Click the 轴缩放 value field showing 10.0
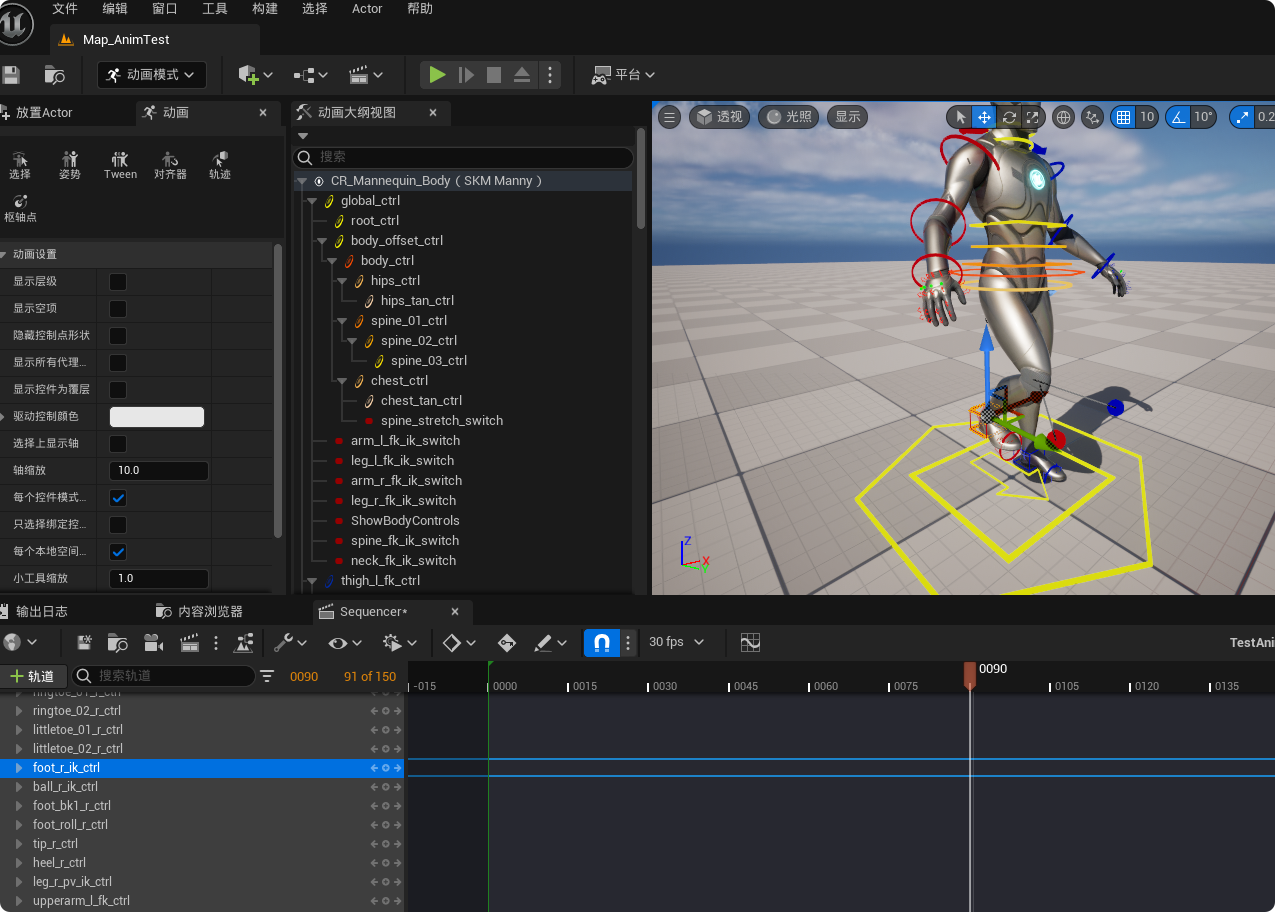The height and width of the screenshot is (912, 1275). click(x=158, y=470)
